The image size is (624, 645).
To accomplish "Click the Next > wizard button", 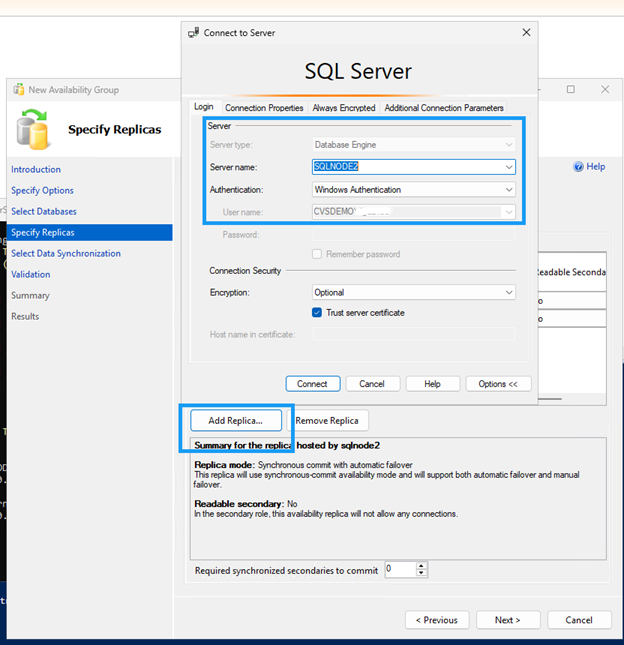I will click(x=507, y=620).
